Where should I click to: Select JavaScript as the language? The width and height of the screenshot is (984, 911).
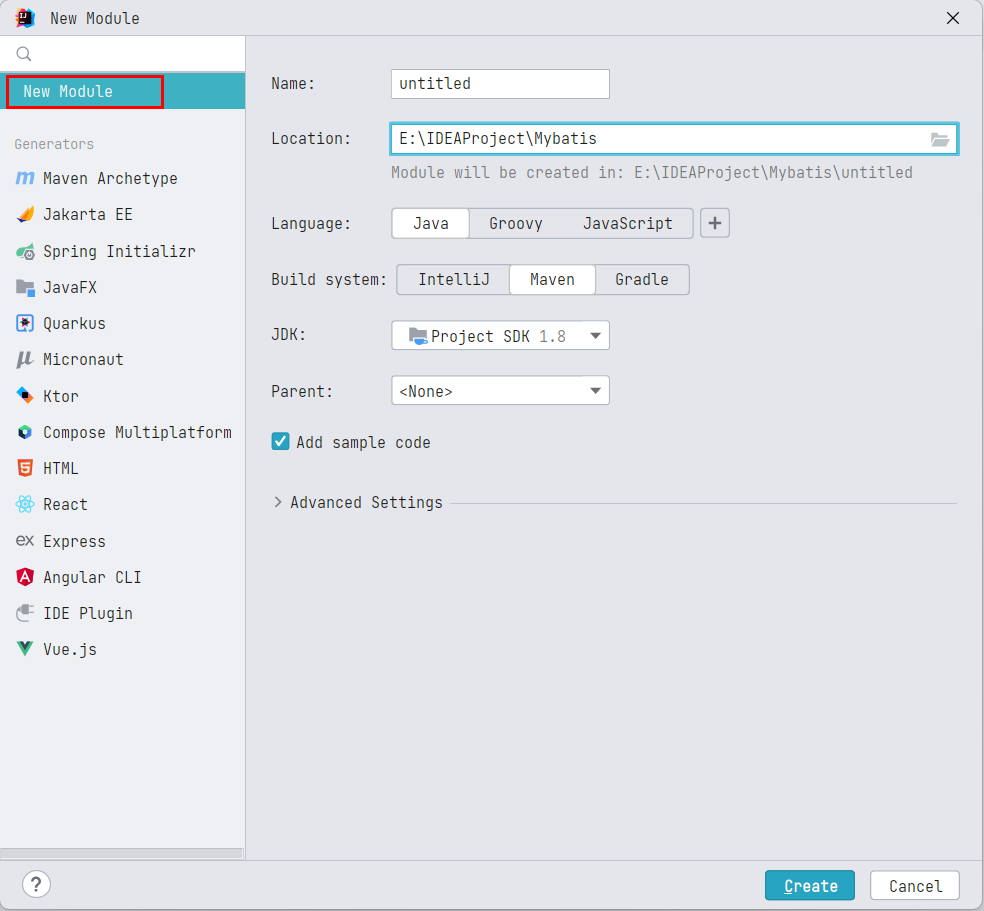pyautogui.click(x=628, y=223)
